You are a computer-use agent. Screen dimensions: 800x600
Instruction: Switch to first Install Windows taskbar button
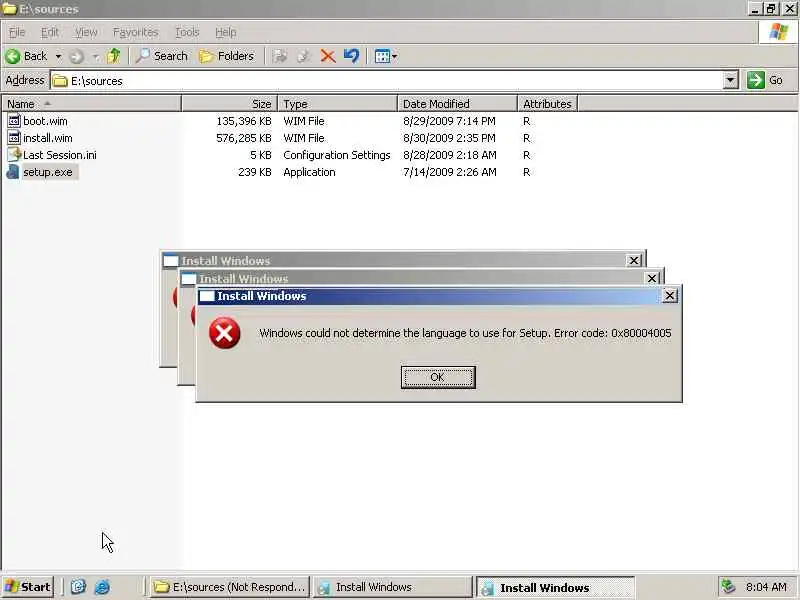tap(392, 587)
